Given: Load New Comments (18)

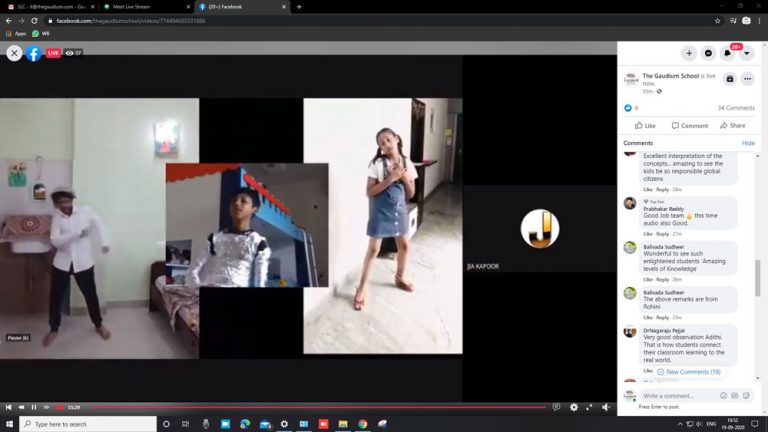Looking at the screenshot, I should (689, 372).
